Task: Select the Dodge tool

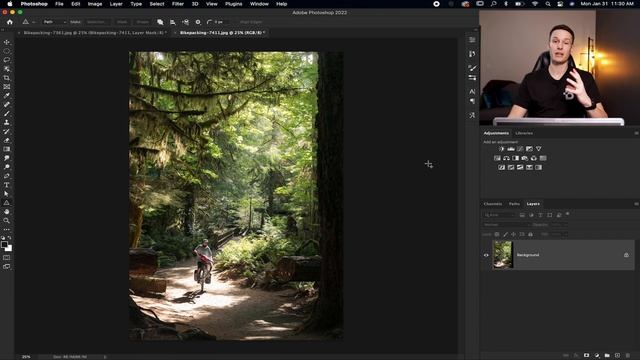Action: pyautogui.click(x=7, y=167)
